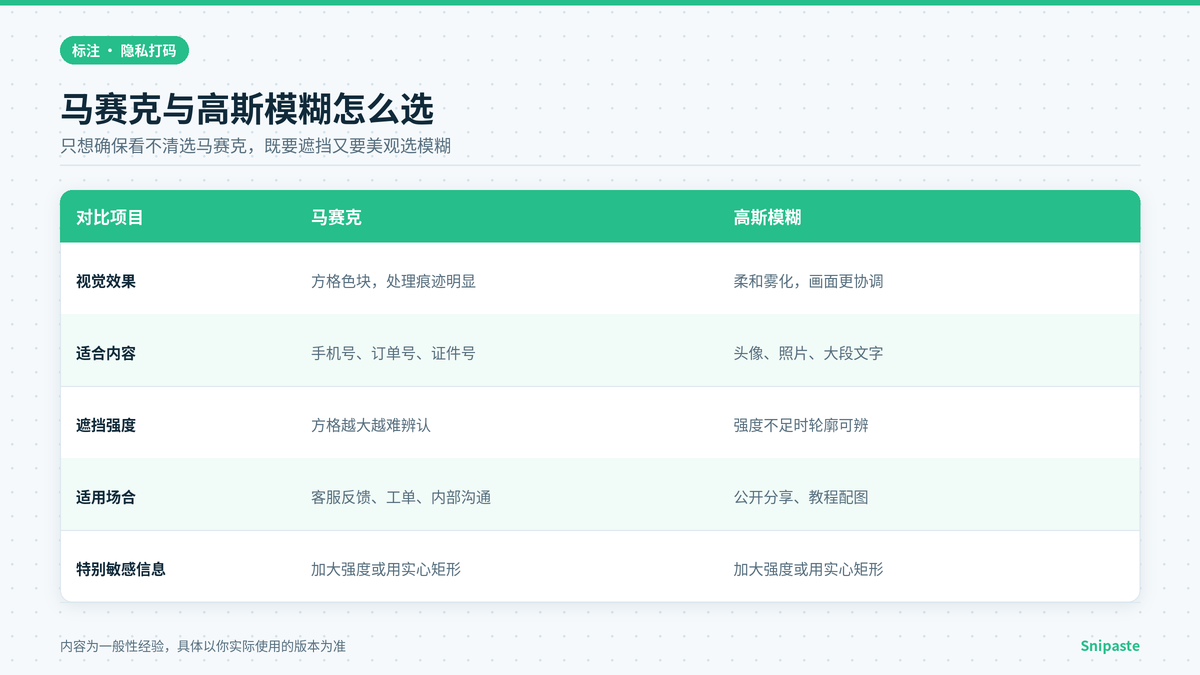1200x675 pixels.
Task: Click 加大强度或用实心矩形 in the 高斯模糊 column
Action: pos(808,569)
